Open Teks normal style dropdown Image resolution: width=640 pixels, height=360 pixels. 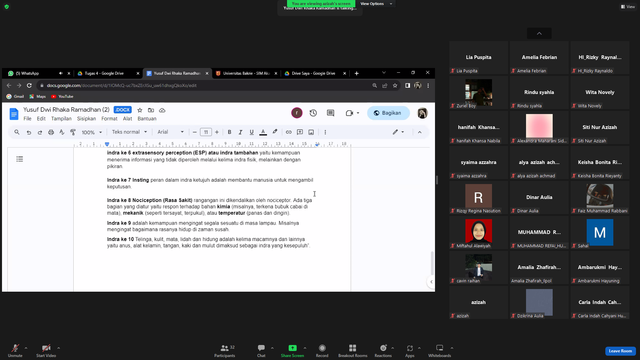coord(129,132)
